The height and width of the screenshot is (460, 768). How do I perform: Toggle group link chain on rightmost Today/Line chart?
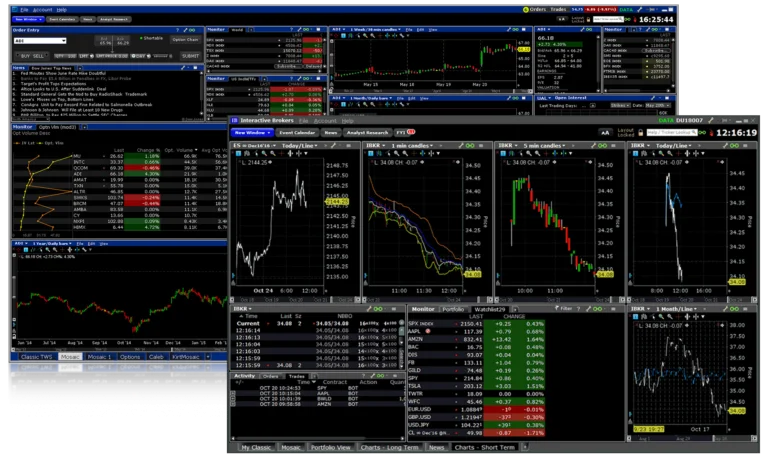coord(734,145)
